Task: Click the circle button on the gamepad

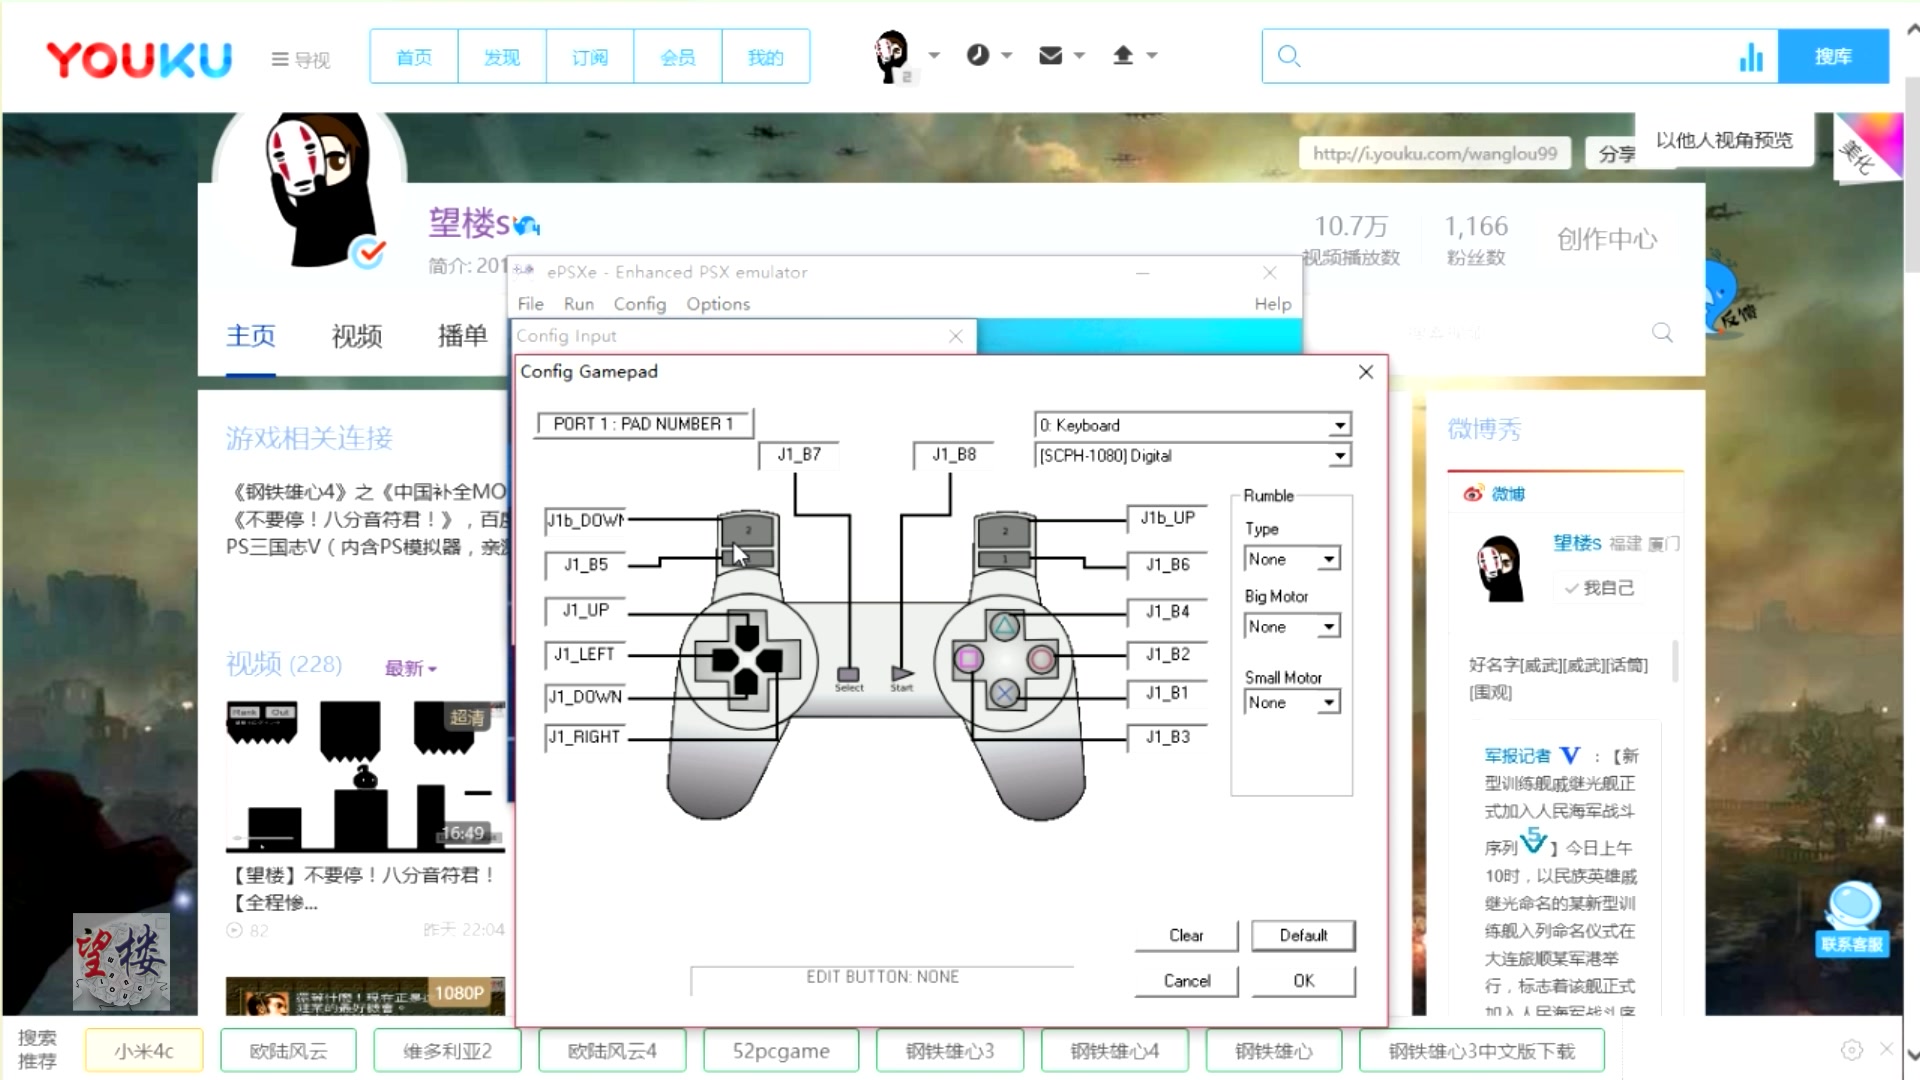Action: coord(1041,659)
